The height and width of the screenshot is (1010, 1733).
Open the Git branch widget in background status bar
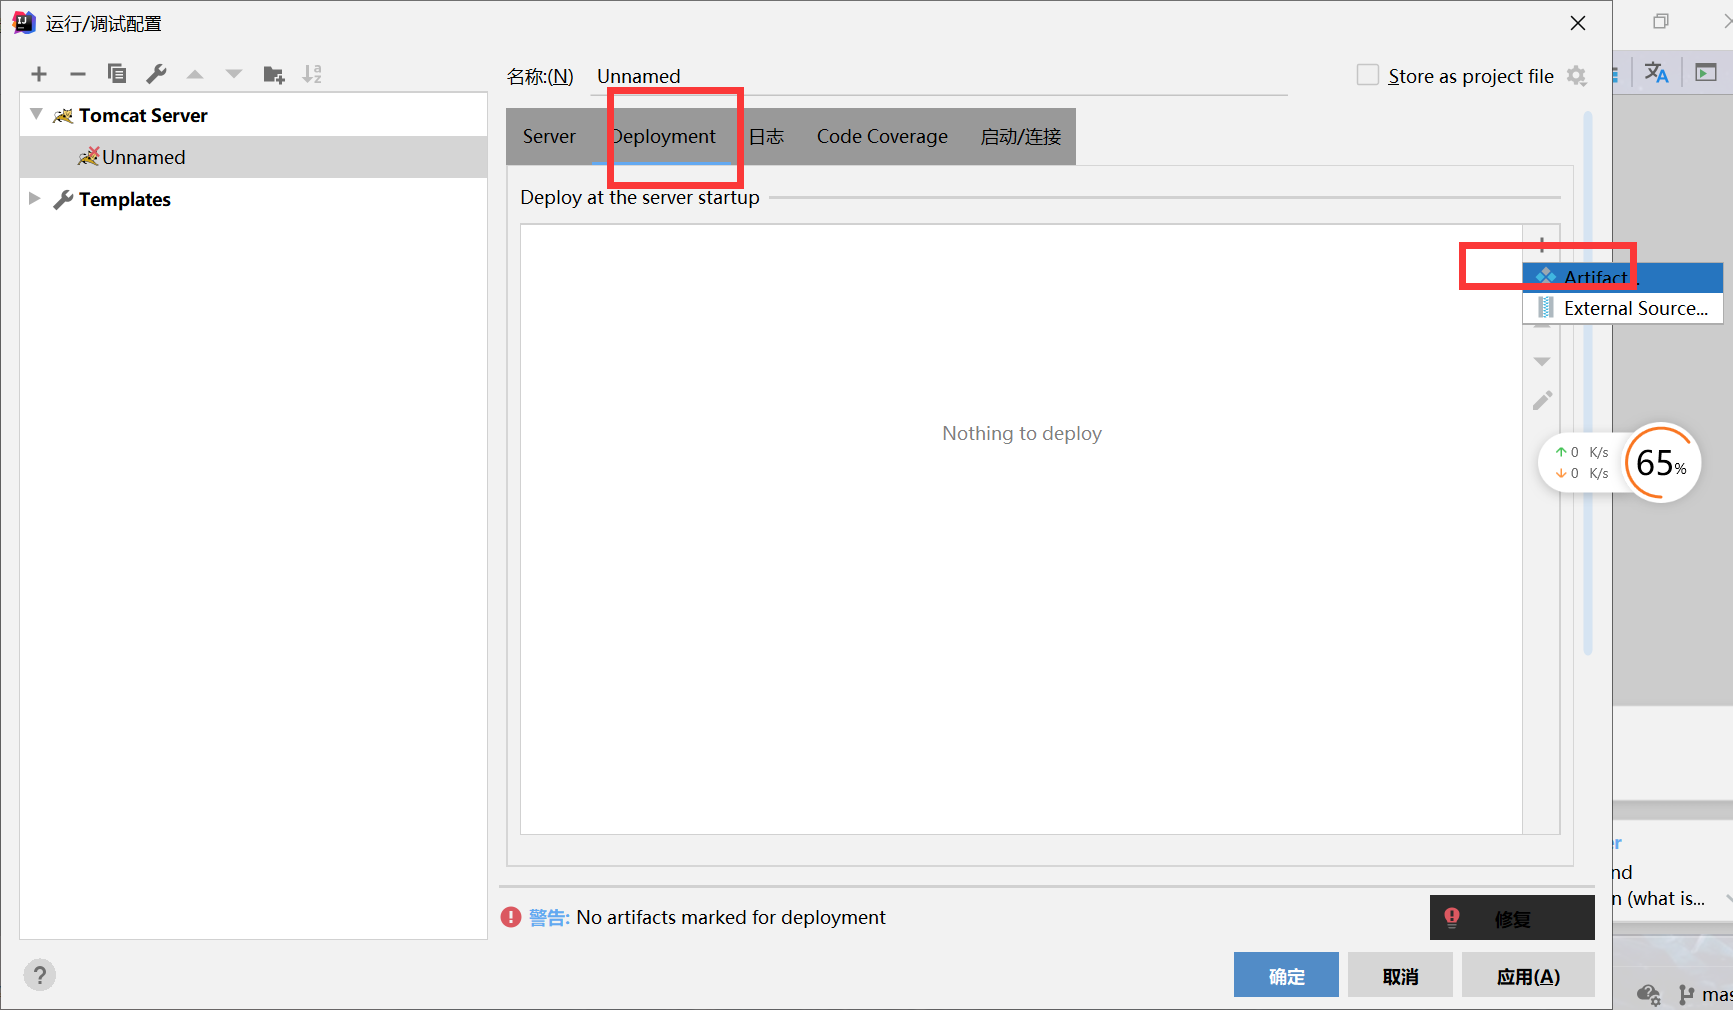point(1705,994)
